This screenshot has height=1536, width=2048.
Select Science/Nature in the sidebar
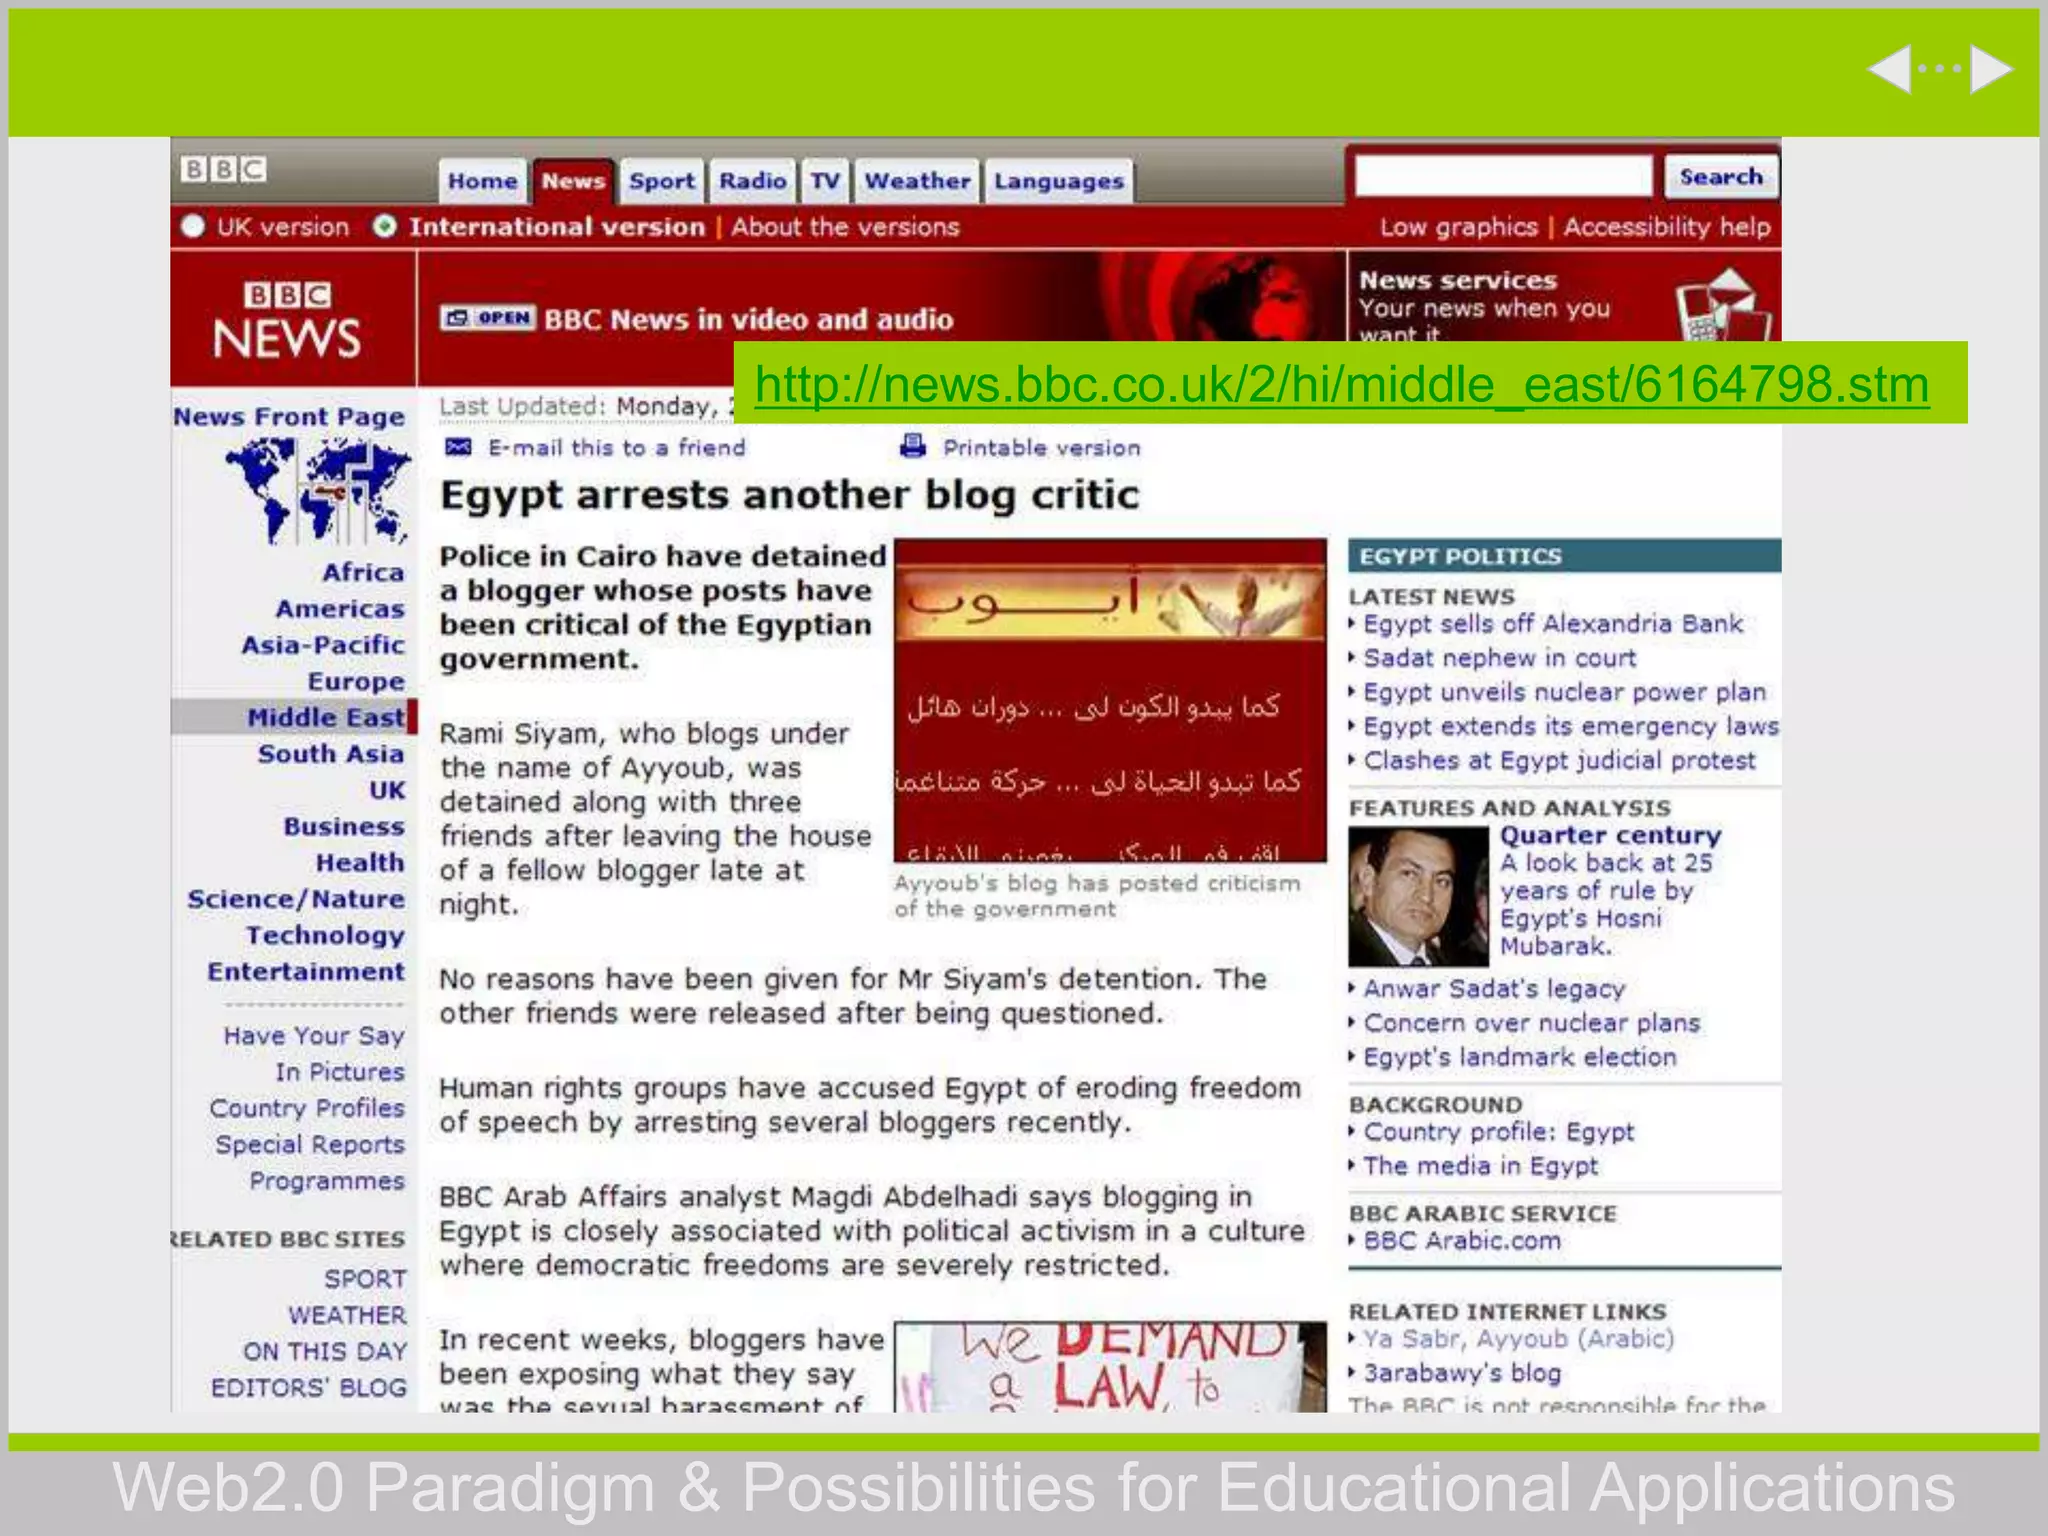click(296, 899)
